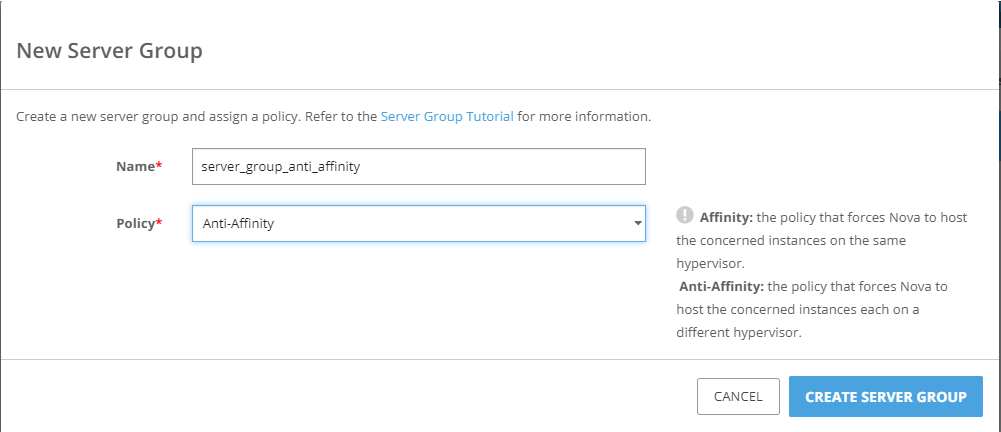Image resolution: width=1001 pixels, height=432 pixels.
Task: Focus the Name input field
Action: 418,167
